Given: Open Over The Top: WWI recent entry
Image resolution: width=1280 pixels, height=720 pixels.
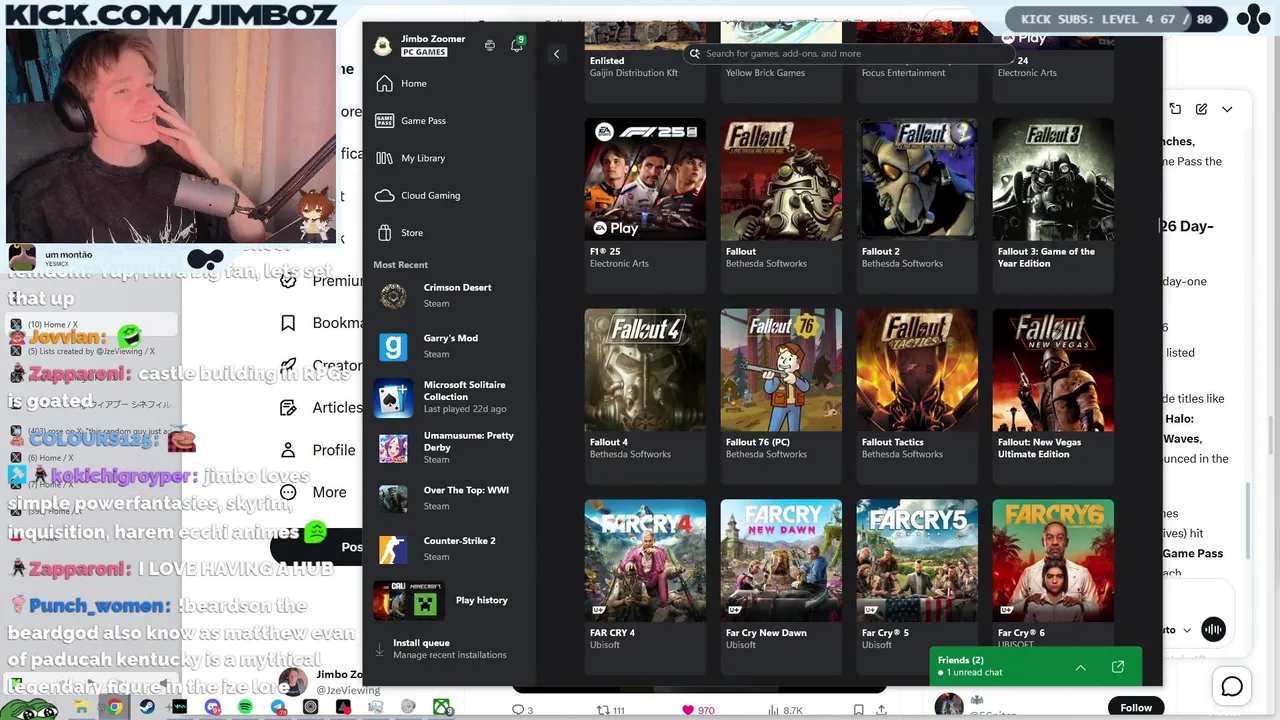Looking at the screenshot, I should coord(450,498).
